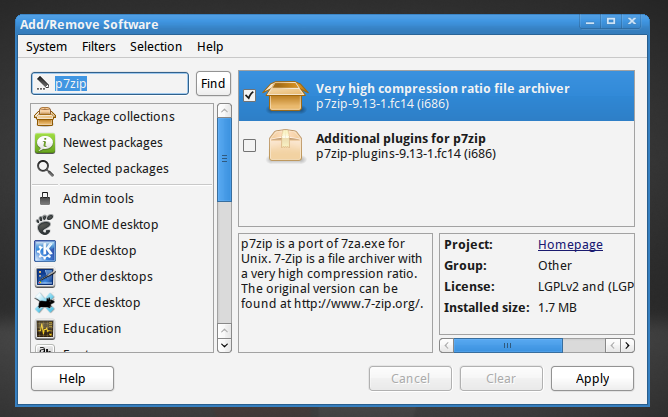Open the Selection menu
Viewport: 668px width, 417px height.
156,46
